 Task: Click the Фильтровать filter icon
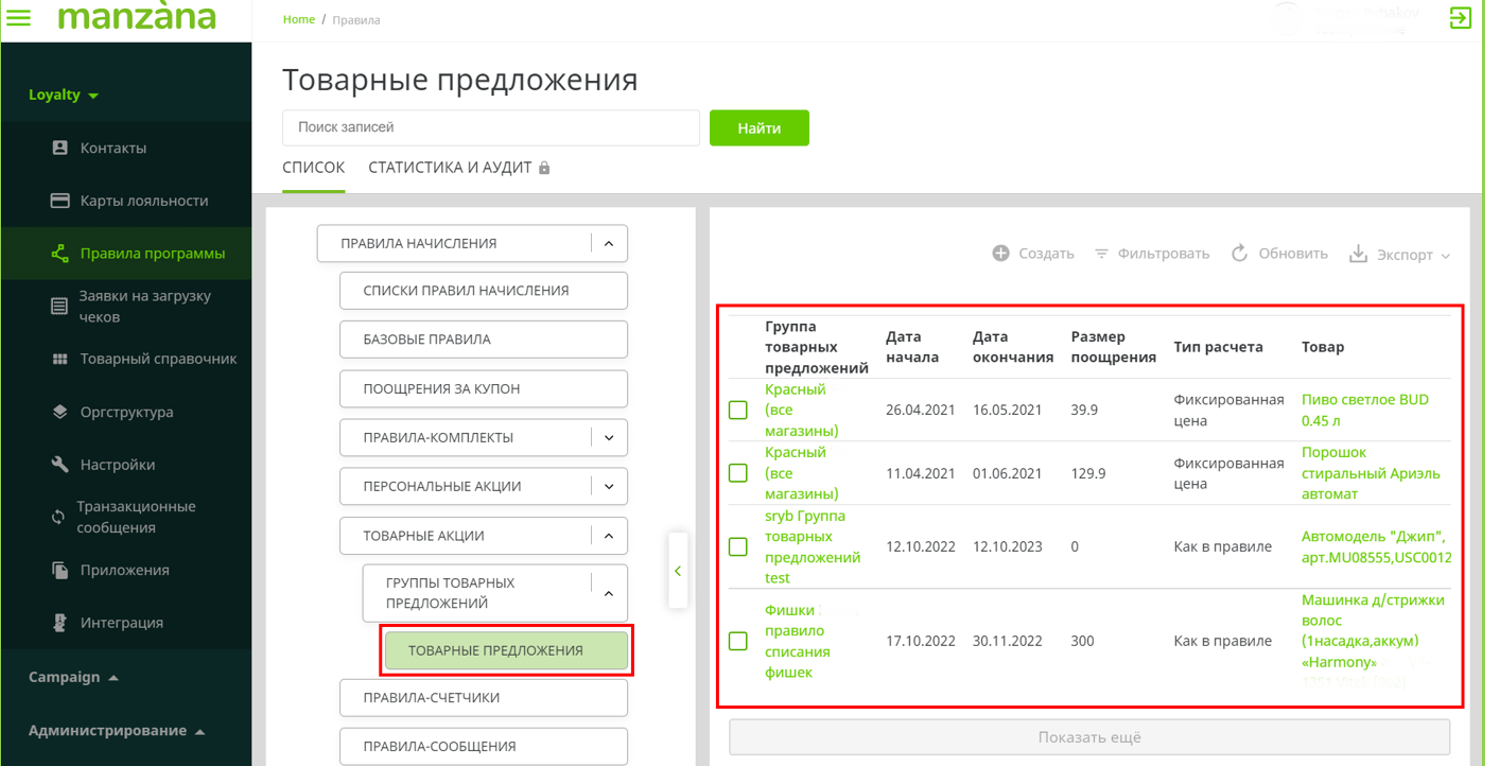point(1102,254)
